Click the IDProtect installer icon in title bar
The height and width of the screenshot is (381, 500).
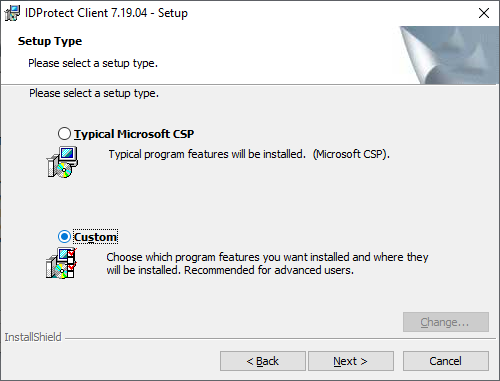(x=12, y=13)
